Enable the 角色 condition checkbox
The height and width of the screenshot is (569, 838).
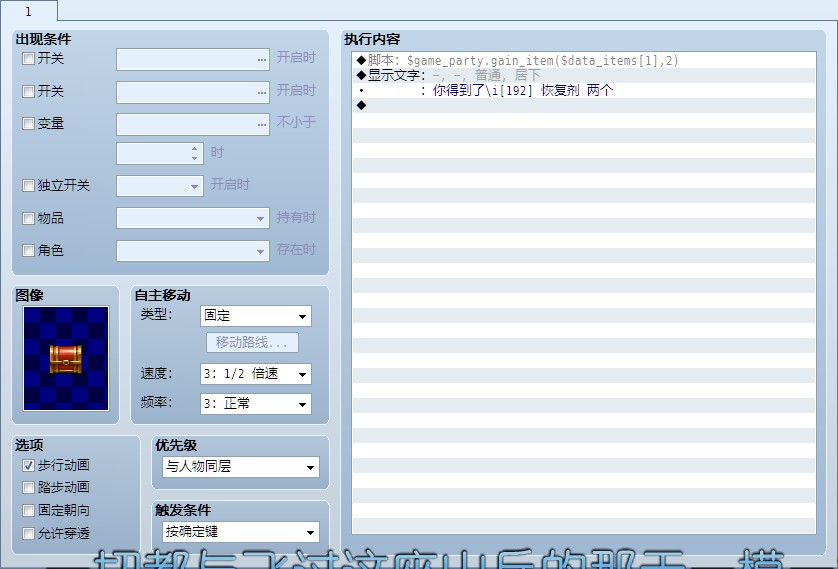28,251
